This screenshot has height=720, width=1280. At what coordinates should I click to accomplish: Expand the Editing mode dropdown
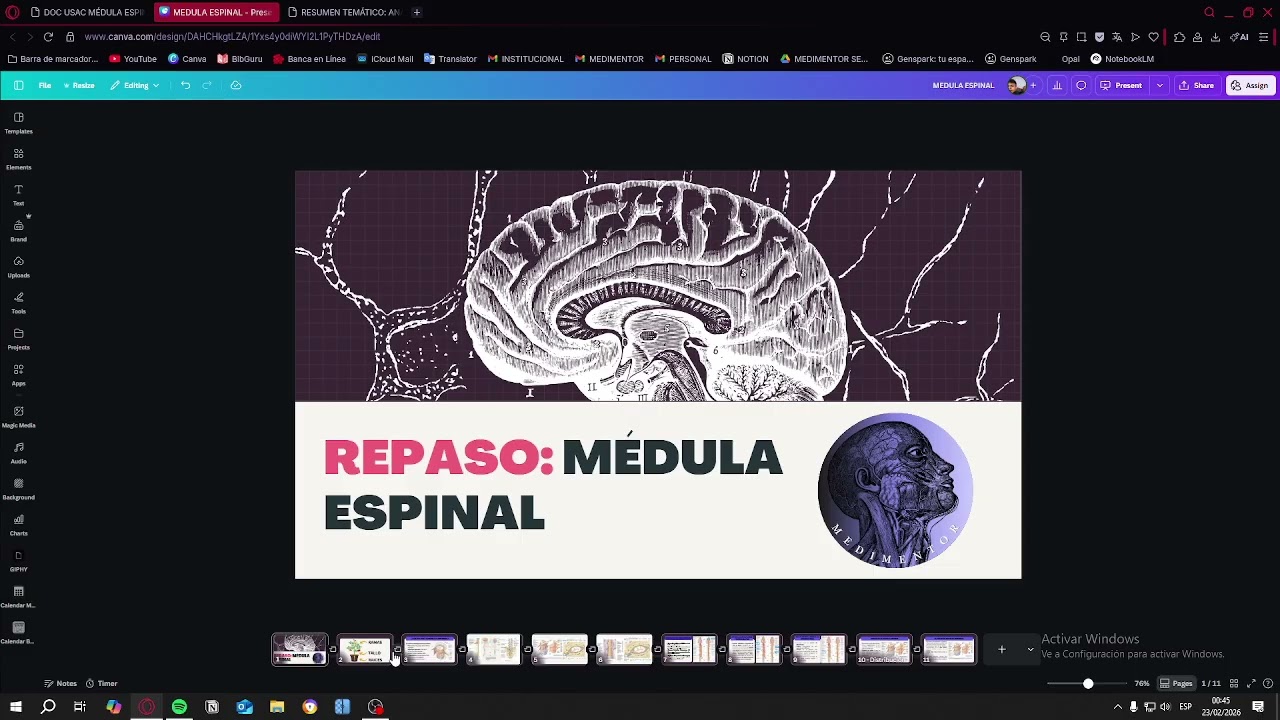point(135,85)
